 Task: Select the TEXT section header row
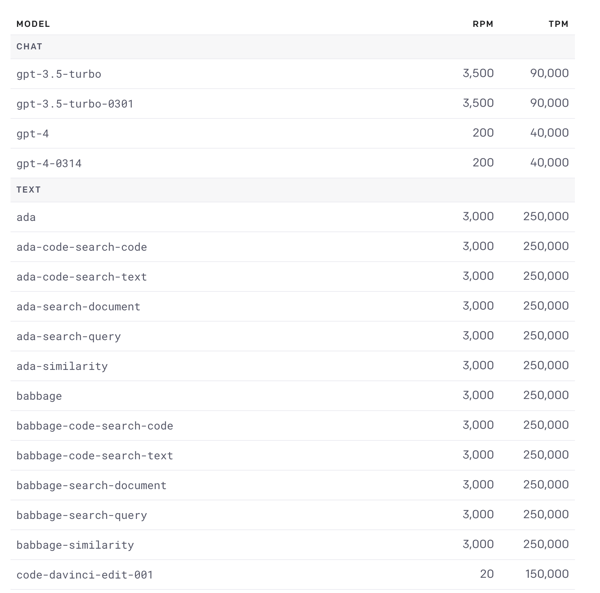pos(292,190)
